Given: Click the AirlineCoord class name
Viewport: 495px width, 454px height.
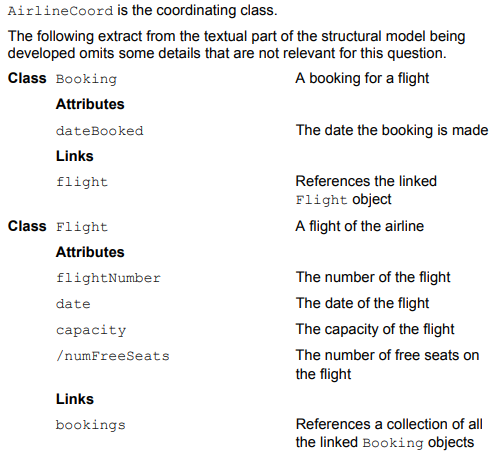Looking at the screenshot, I should click(x=61, y=11).
